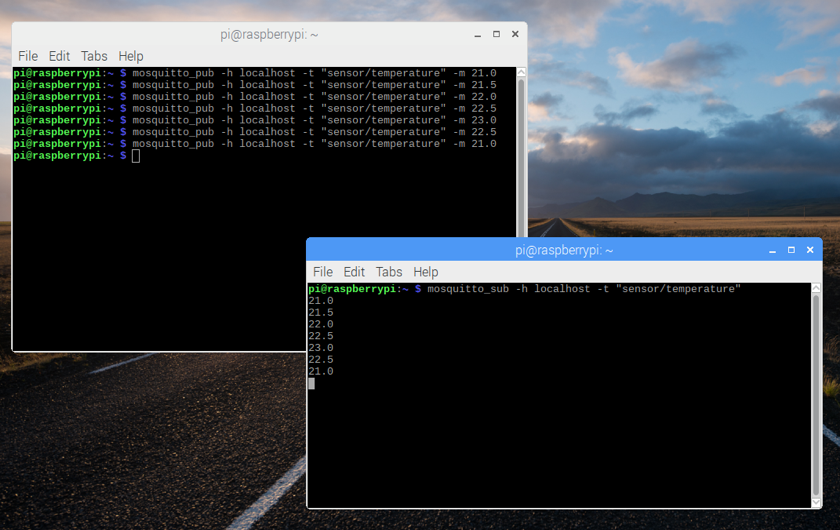Click the received value 22.0 in subscriber output

click(x=321, y=324)
